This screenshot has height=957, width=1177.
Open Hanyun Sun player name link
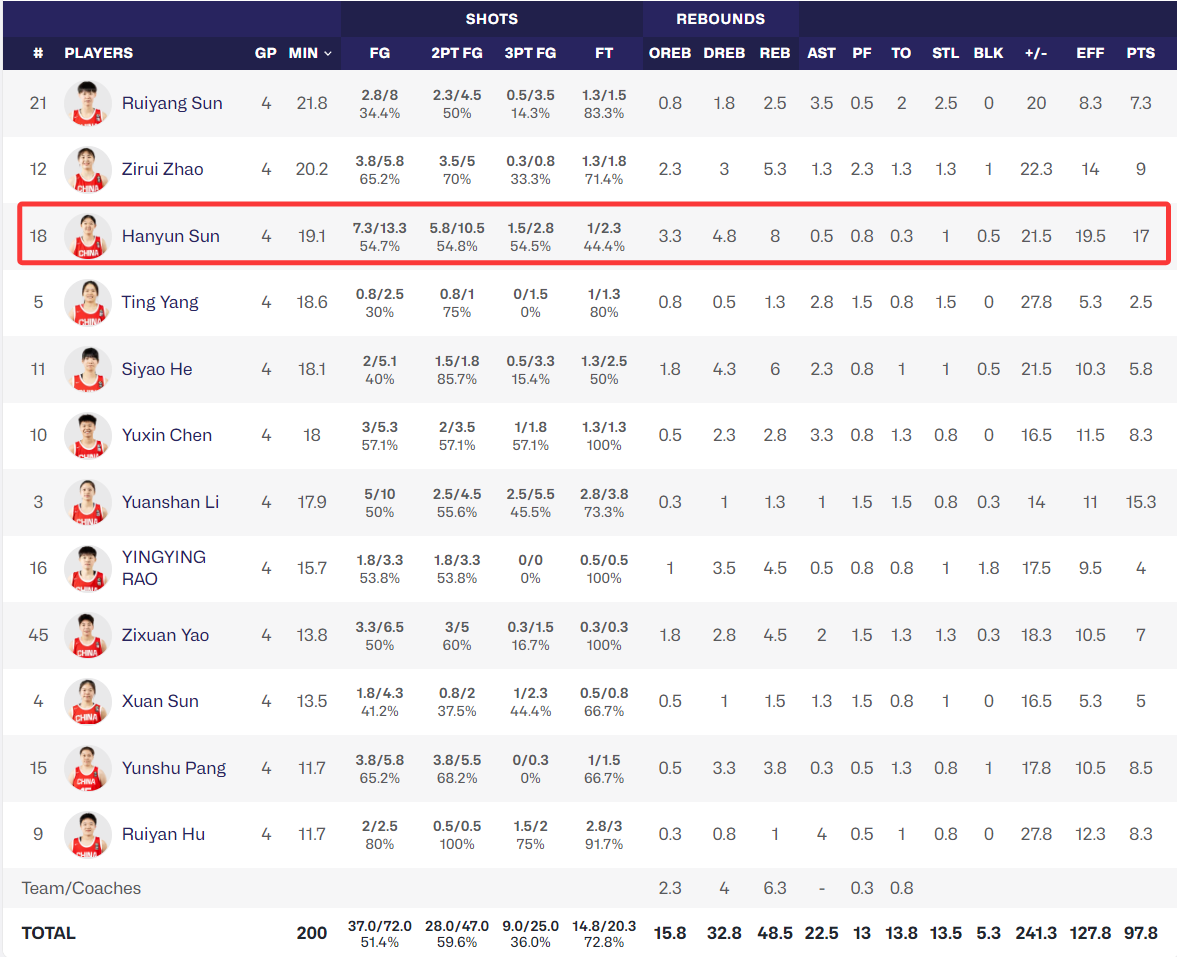click(x=170, y=236)
